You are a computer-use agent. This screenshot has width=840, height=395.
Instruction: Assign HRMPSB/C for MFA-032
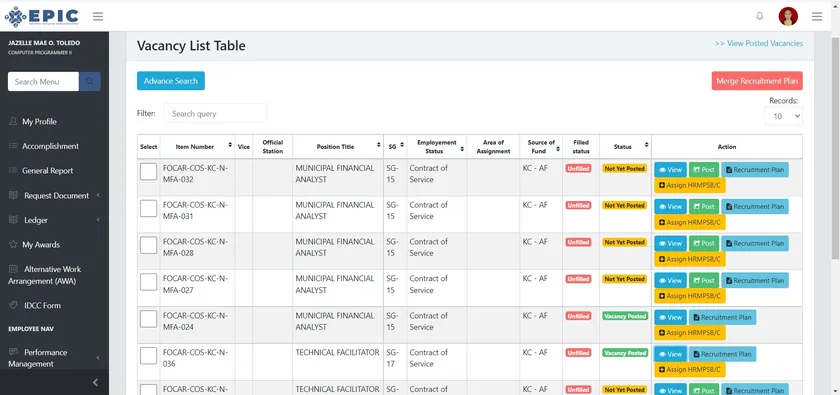tap(690, 185)
